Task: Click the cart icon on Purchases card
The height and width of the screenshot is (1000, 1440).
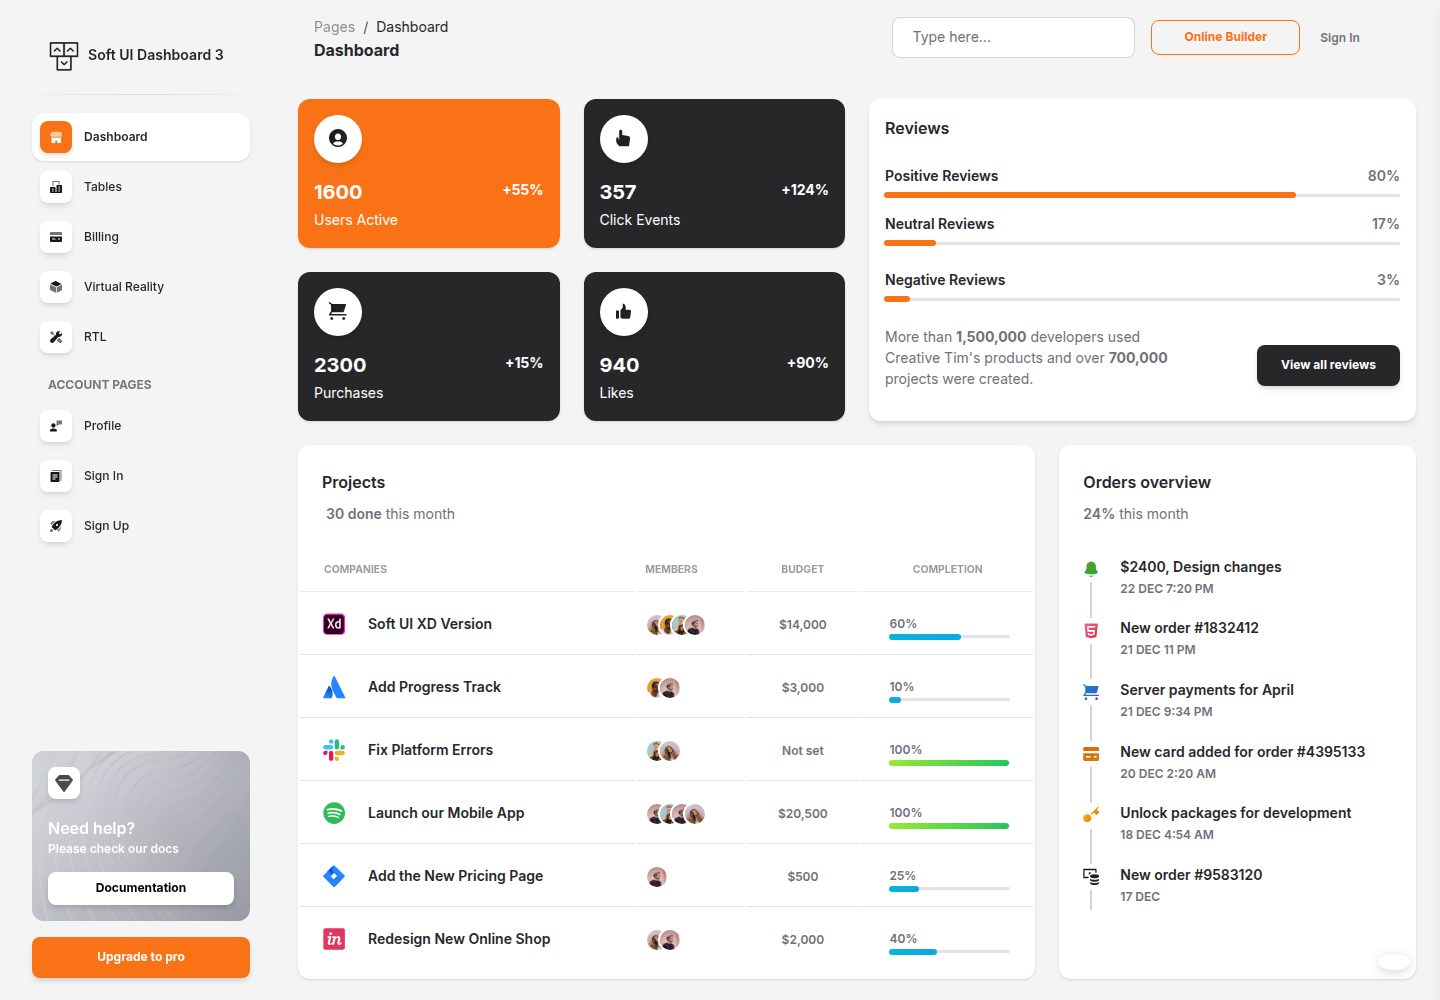Action: (x=338, y=312)
